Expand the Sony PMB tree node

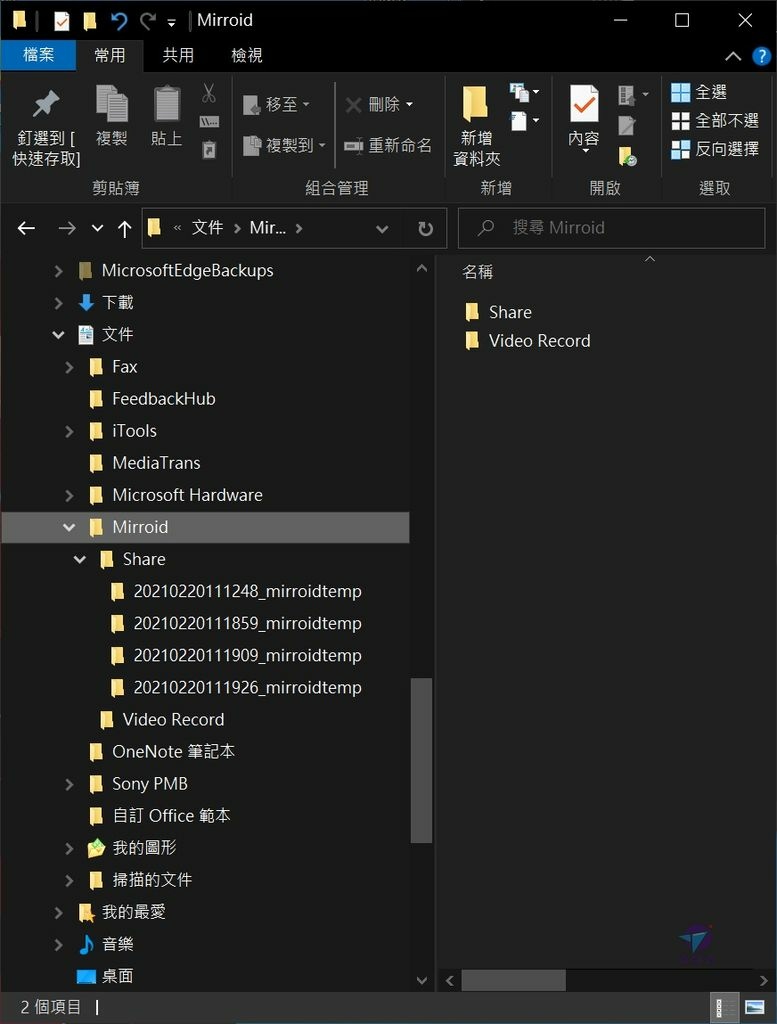click(69, 784)
